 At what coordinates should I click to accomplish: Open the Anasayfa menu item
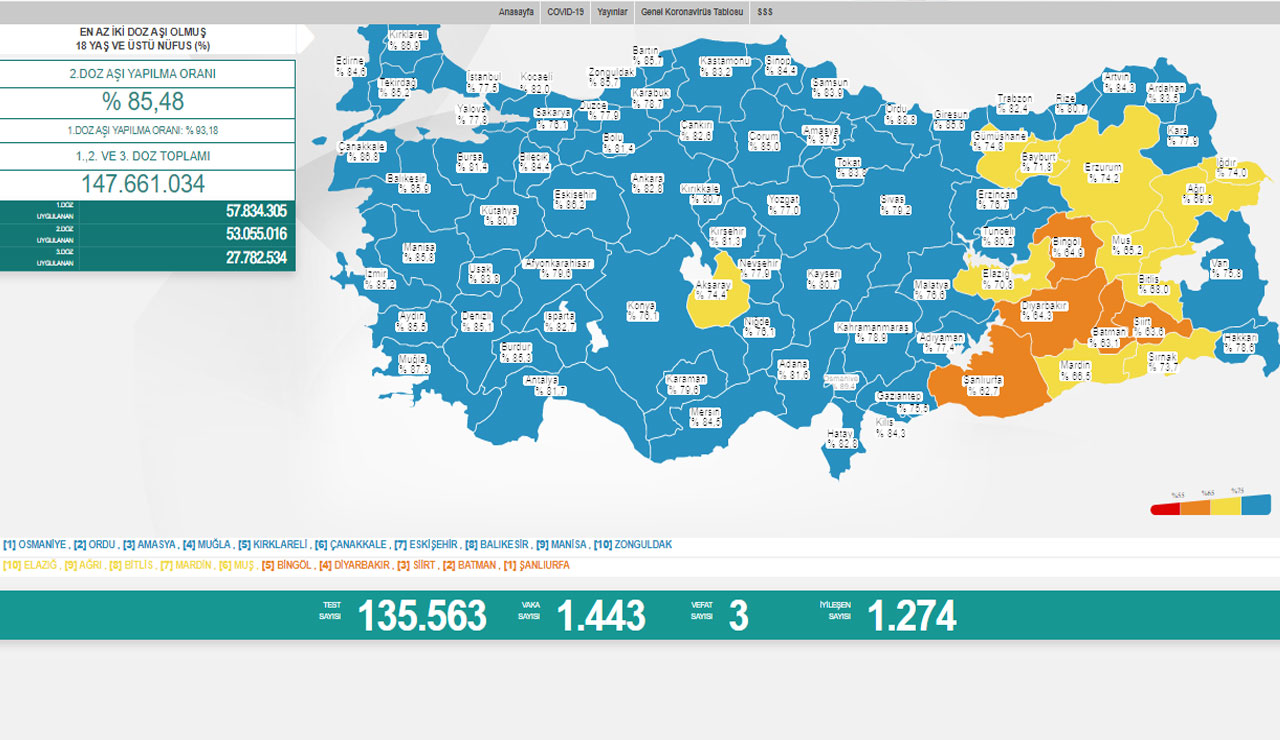coord(516,12)
